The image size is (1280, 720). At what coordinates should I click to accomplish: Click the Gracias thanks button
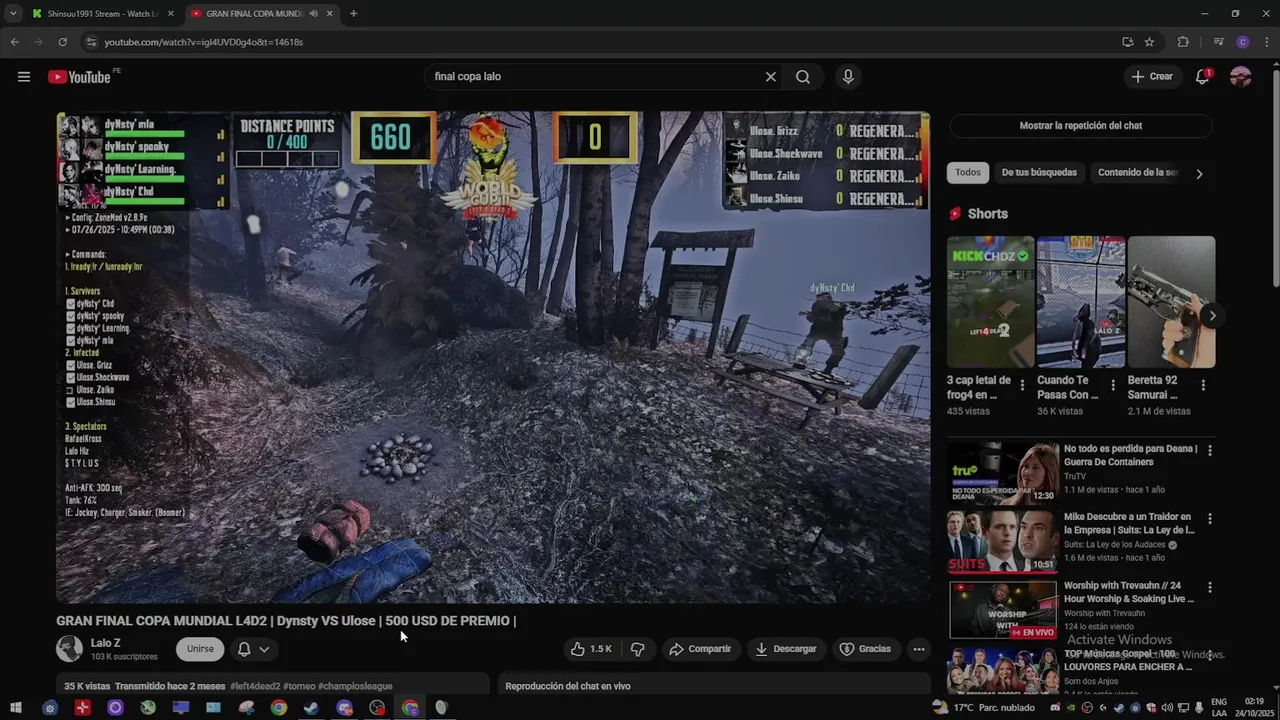[x=865, y=649]
